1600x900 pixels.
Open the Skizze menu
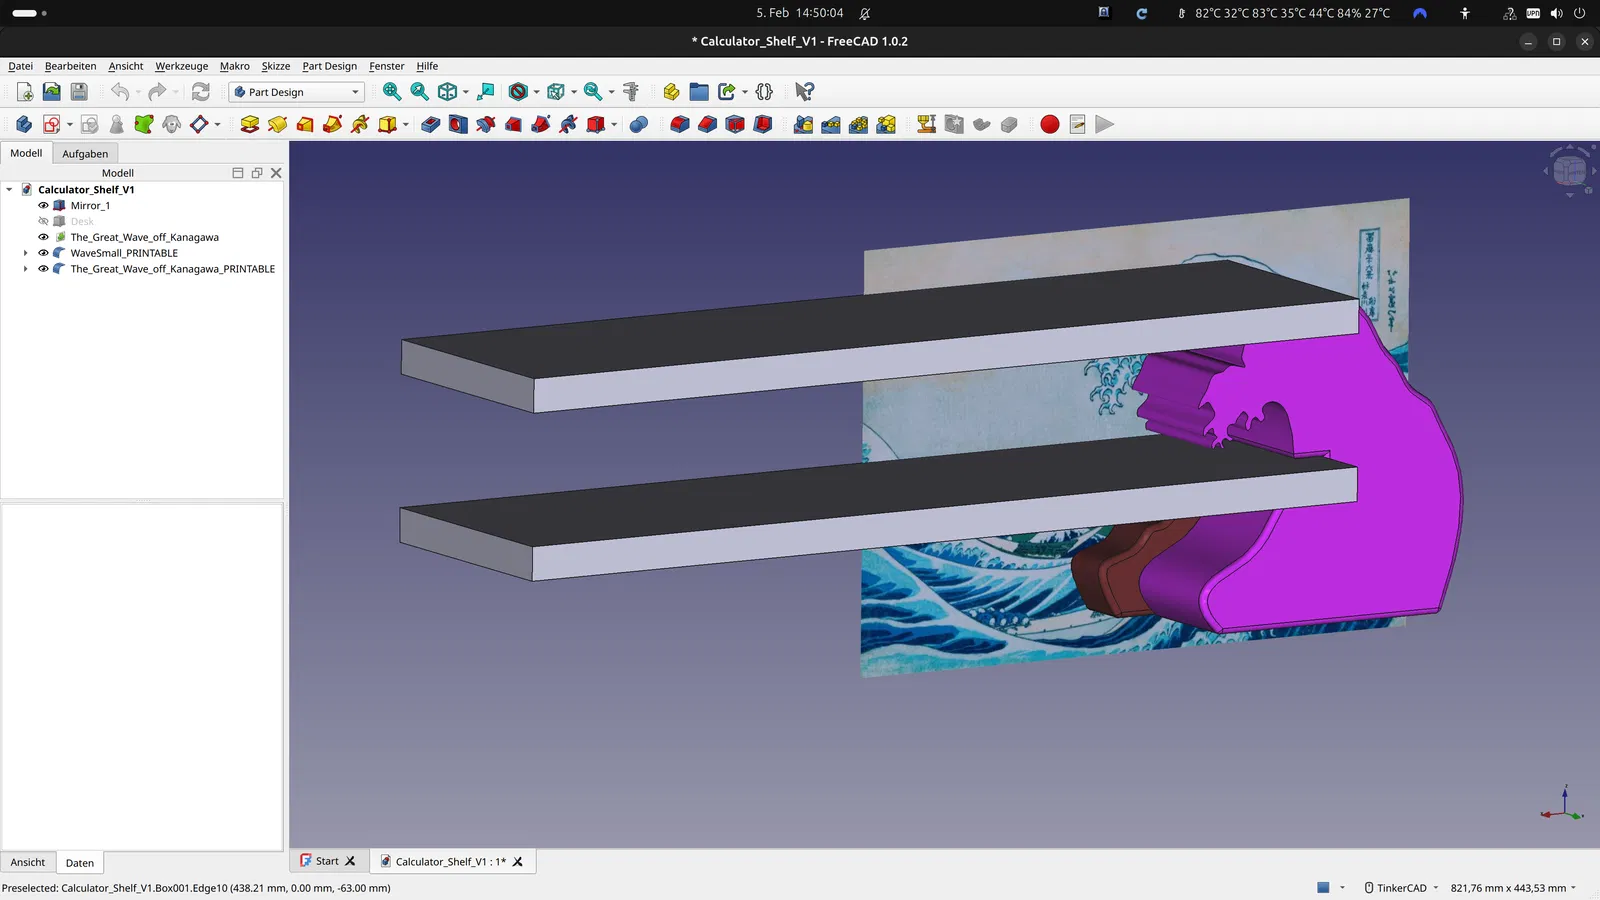(276, 66)
